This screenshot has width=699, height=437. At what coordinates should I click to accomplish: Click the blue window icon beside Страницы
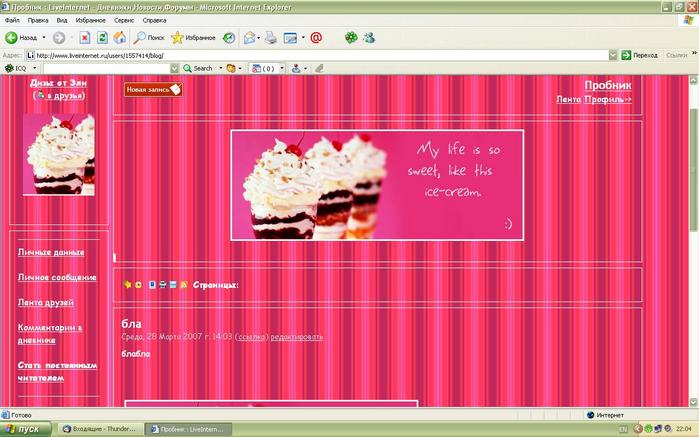173,284
